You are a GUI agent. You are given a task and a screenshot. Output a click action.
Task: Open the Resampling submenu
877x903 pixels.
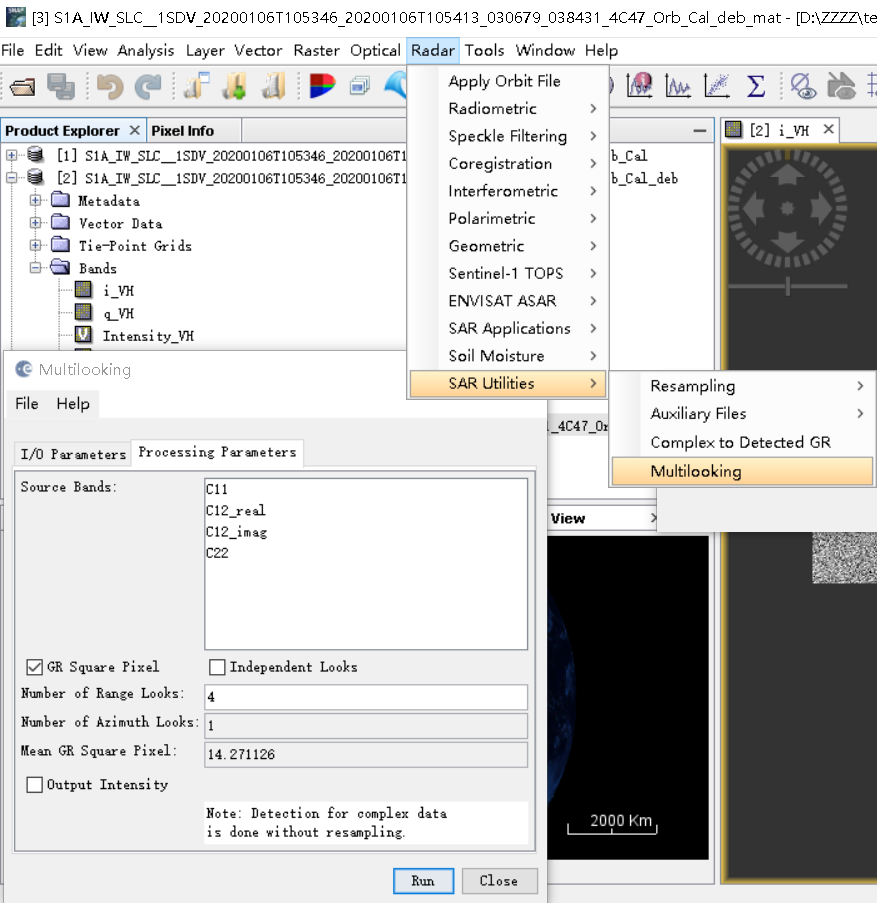[742, 386]
